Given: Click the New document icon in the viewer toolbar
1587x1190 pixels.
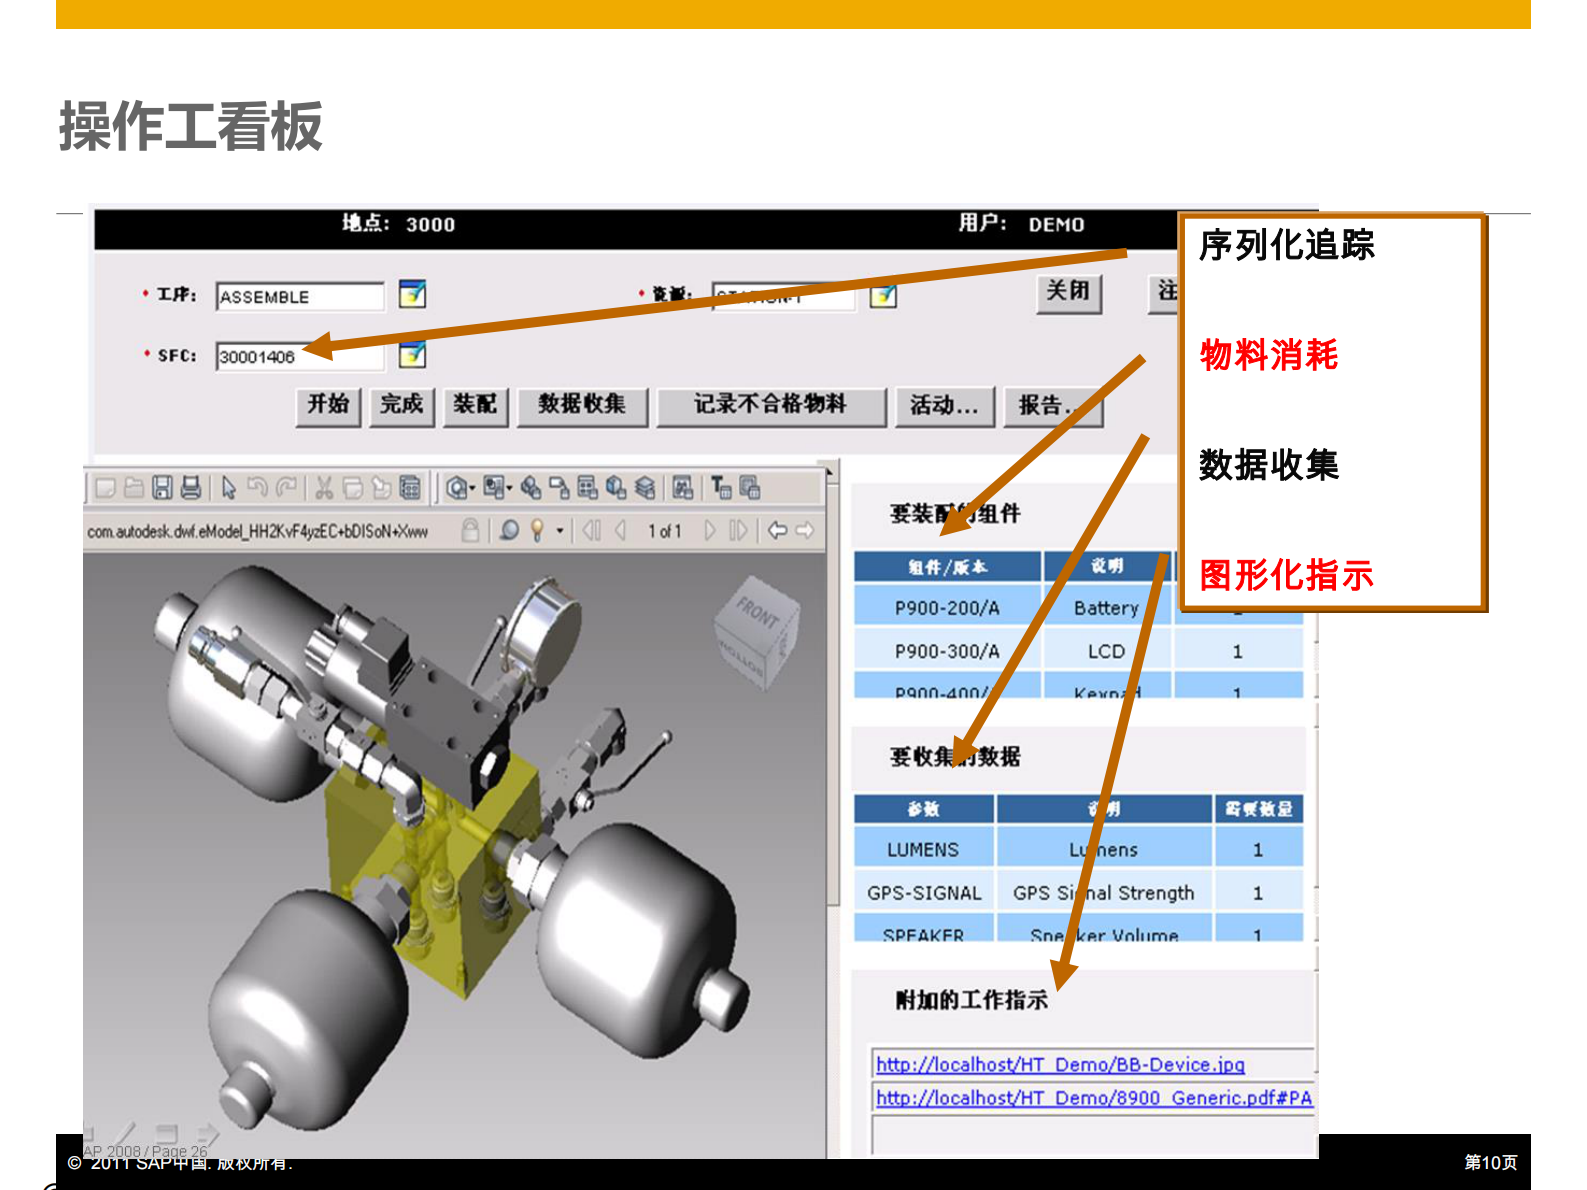Looking at the screenshot, I should point(105,487).
